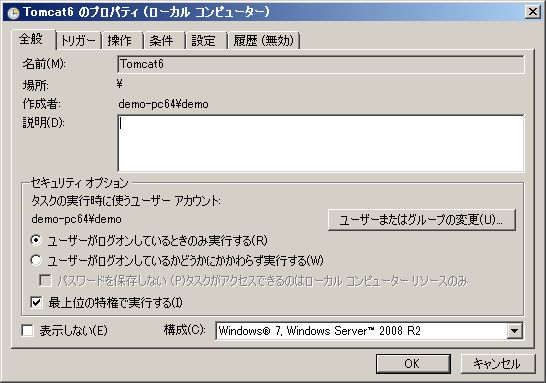Show the 履歴 (無効) tab
The image size is (546, 383).
click(x=264, y=41)
